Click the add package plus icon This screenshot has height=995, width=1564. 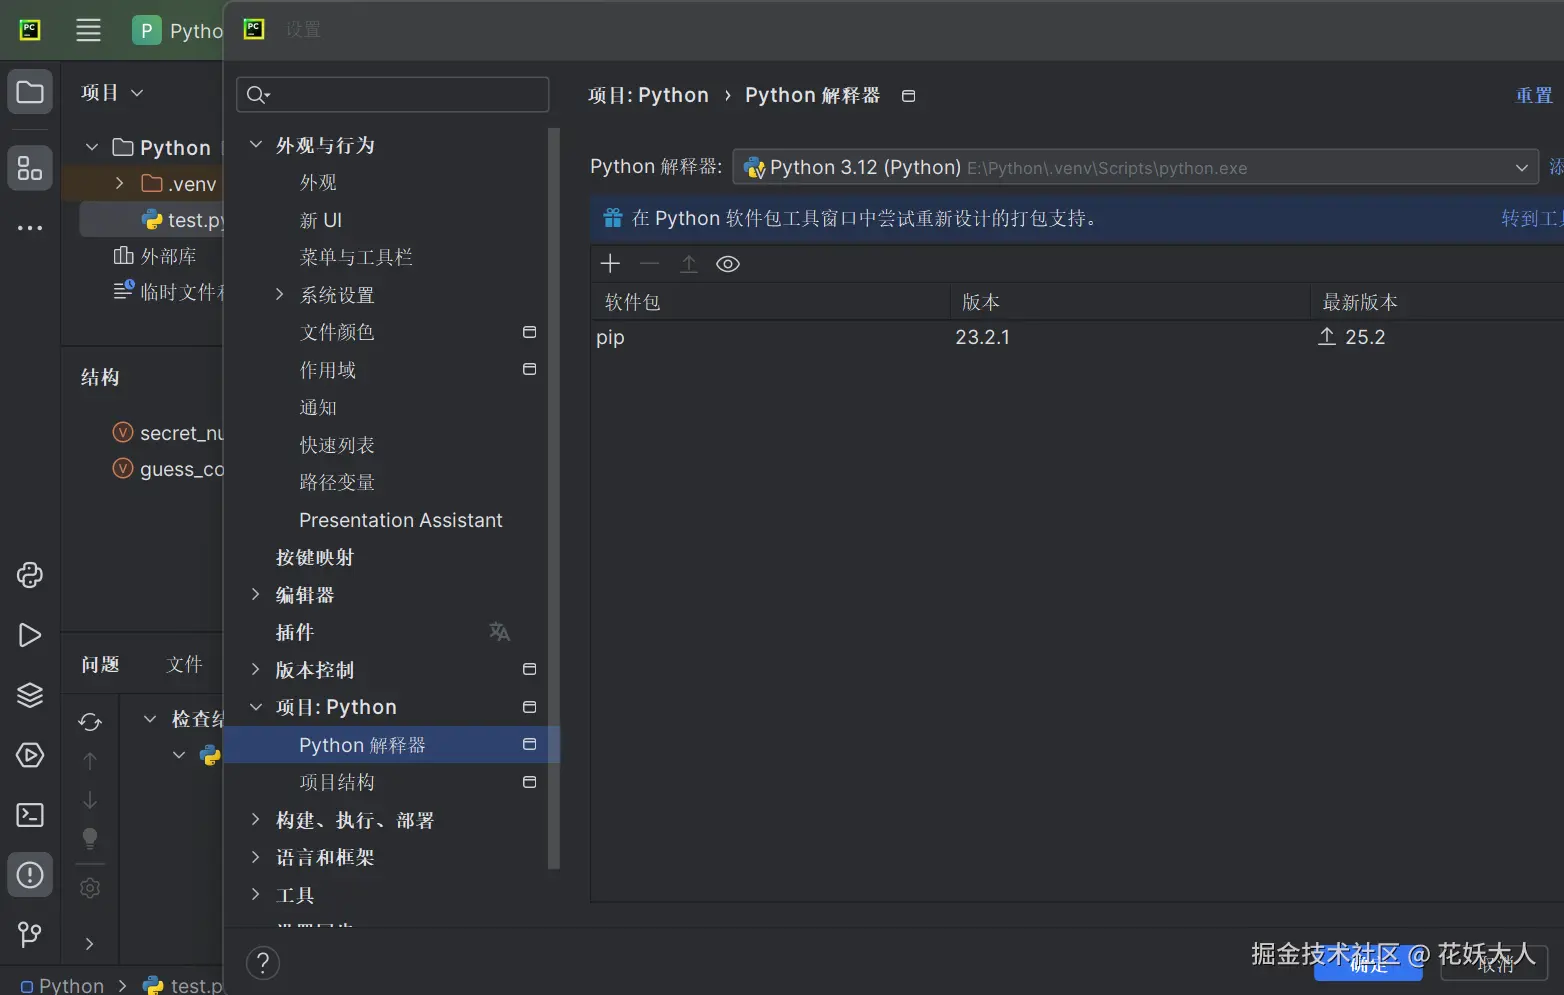610,264
